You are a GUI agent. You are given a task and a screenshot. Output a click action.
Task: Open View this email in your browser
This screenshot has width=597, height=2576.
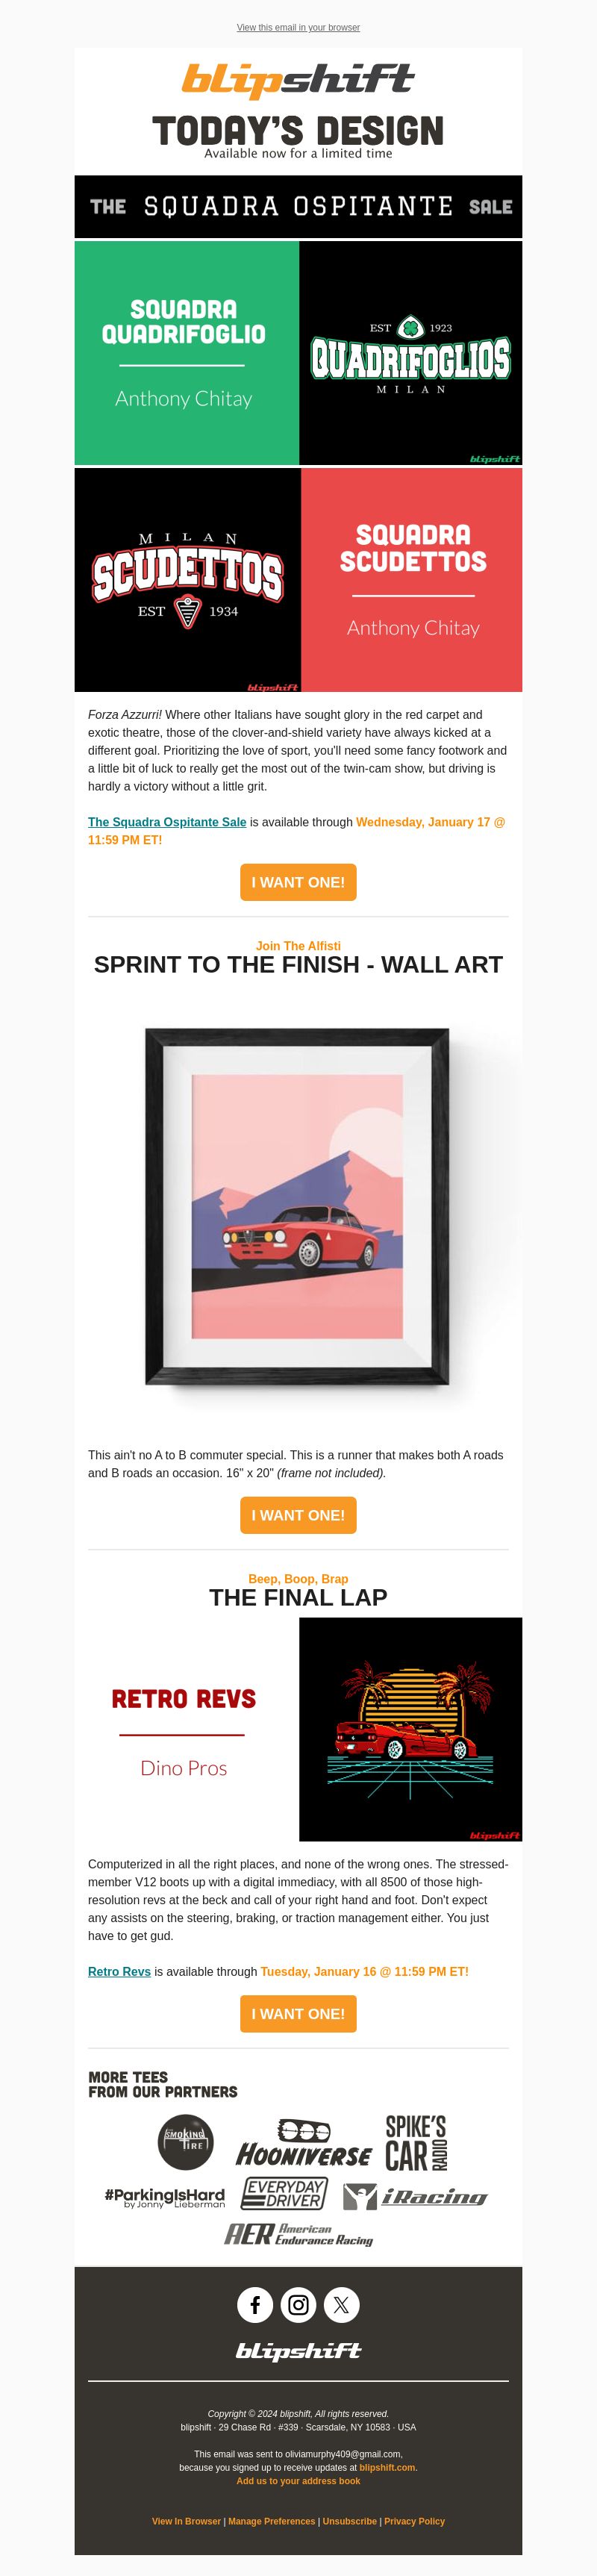coord(298,27)
